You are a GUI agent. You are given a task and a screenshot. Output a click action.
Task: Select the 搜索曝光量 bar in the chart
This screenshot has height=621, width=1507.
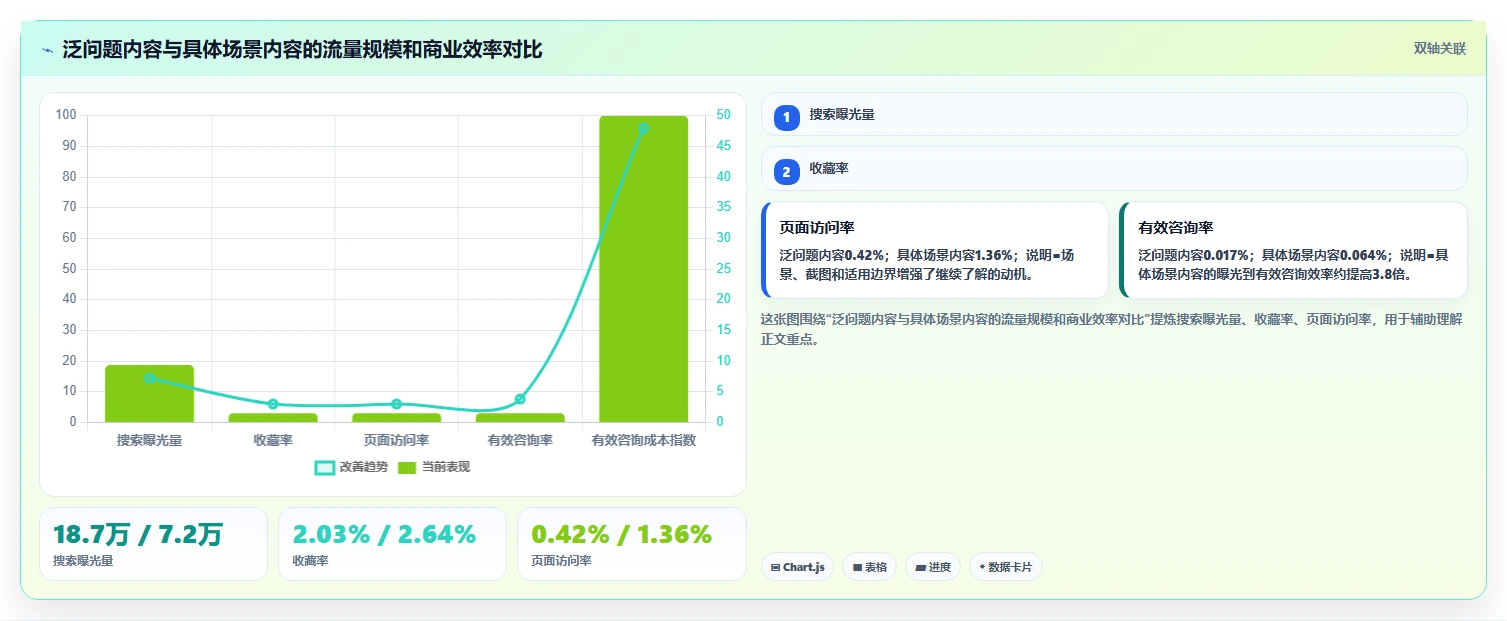pos(149,394)
